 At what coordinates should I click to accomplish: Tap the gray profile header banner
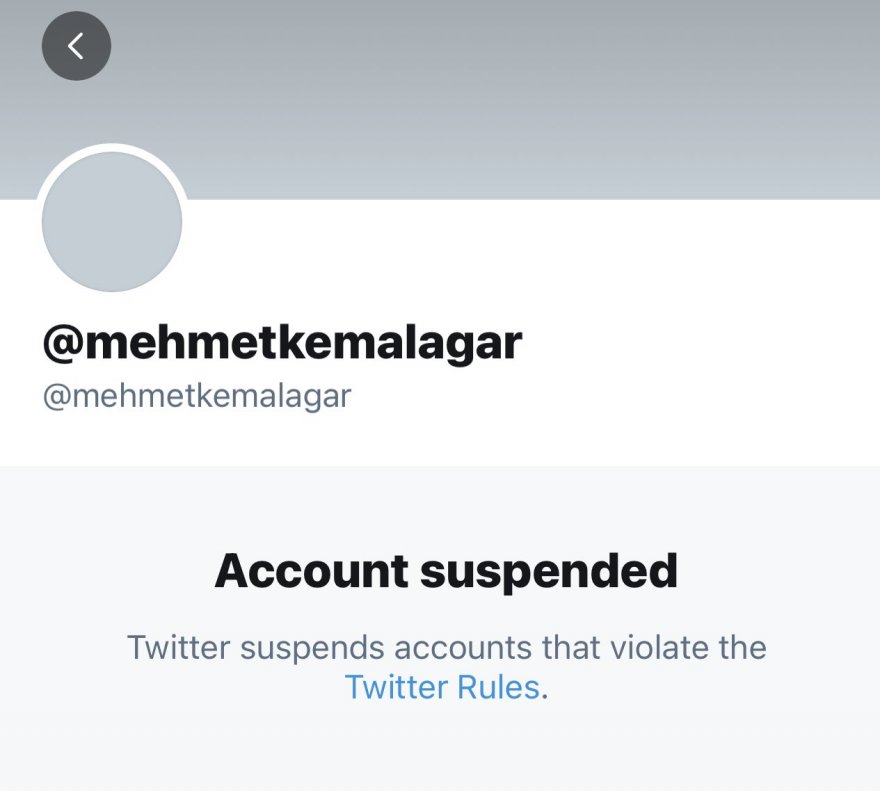(x=500, y=100)
